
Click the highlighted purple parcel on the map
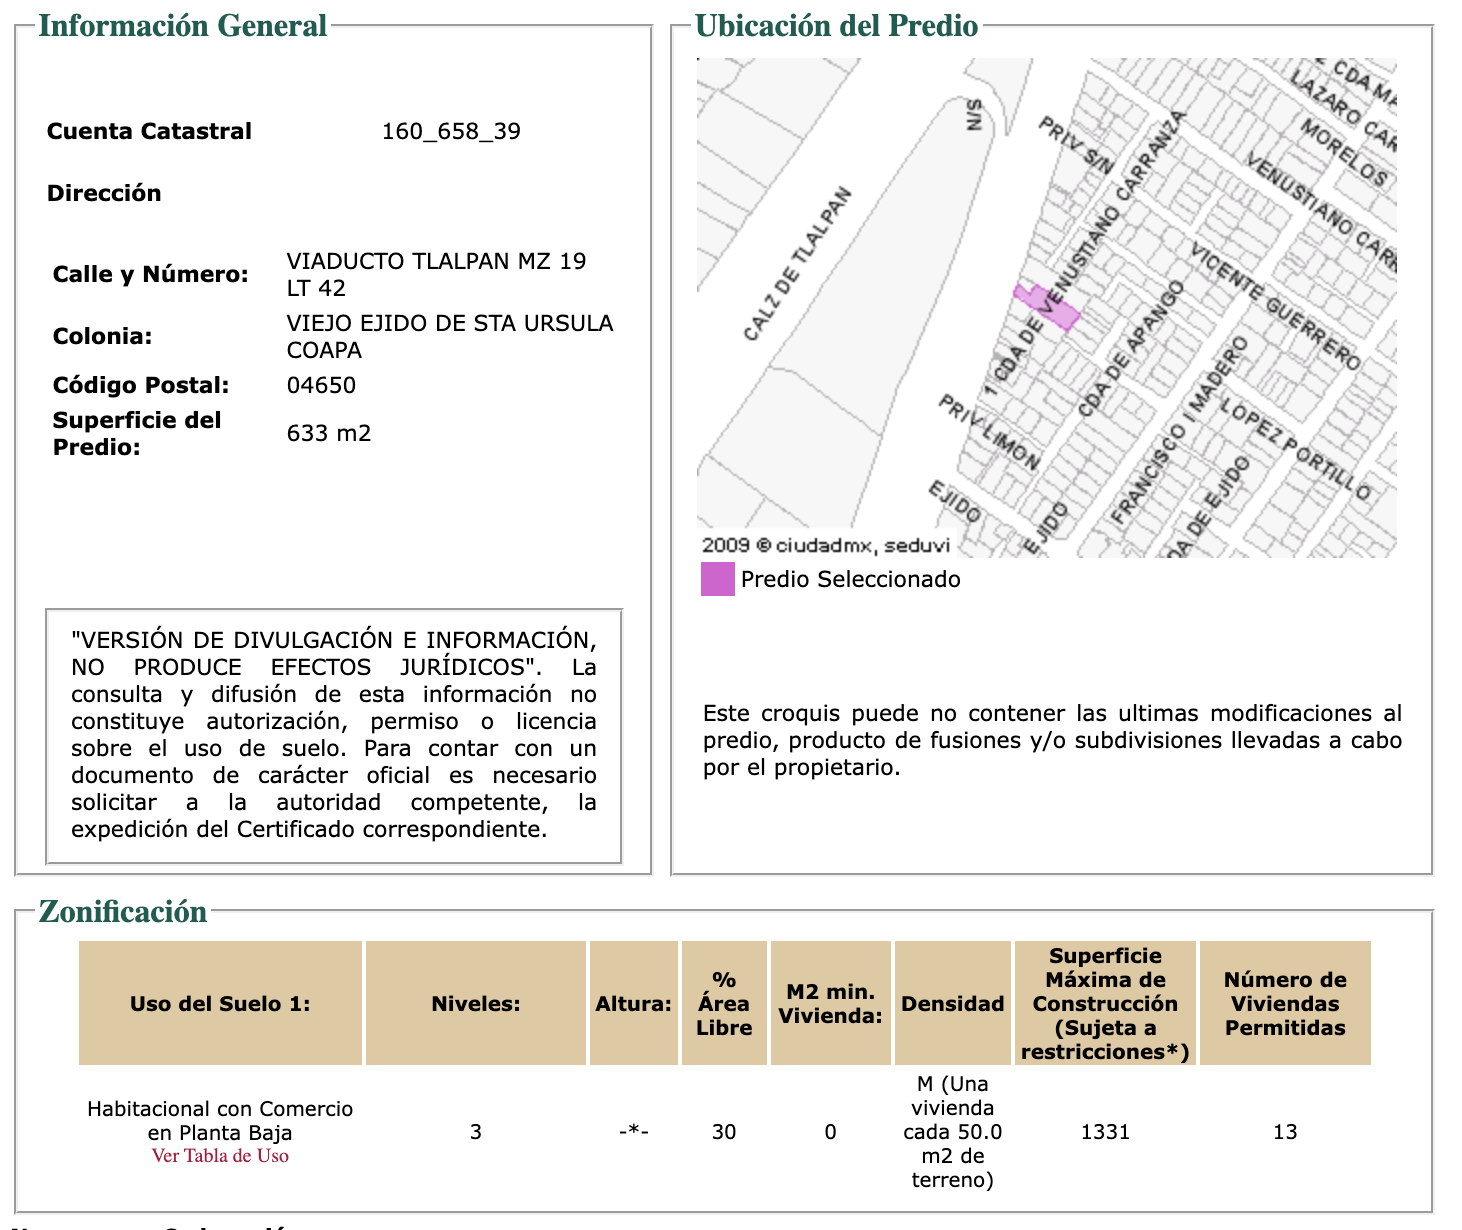[x=1048, y=308]
